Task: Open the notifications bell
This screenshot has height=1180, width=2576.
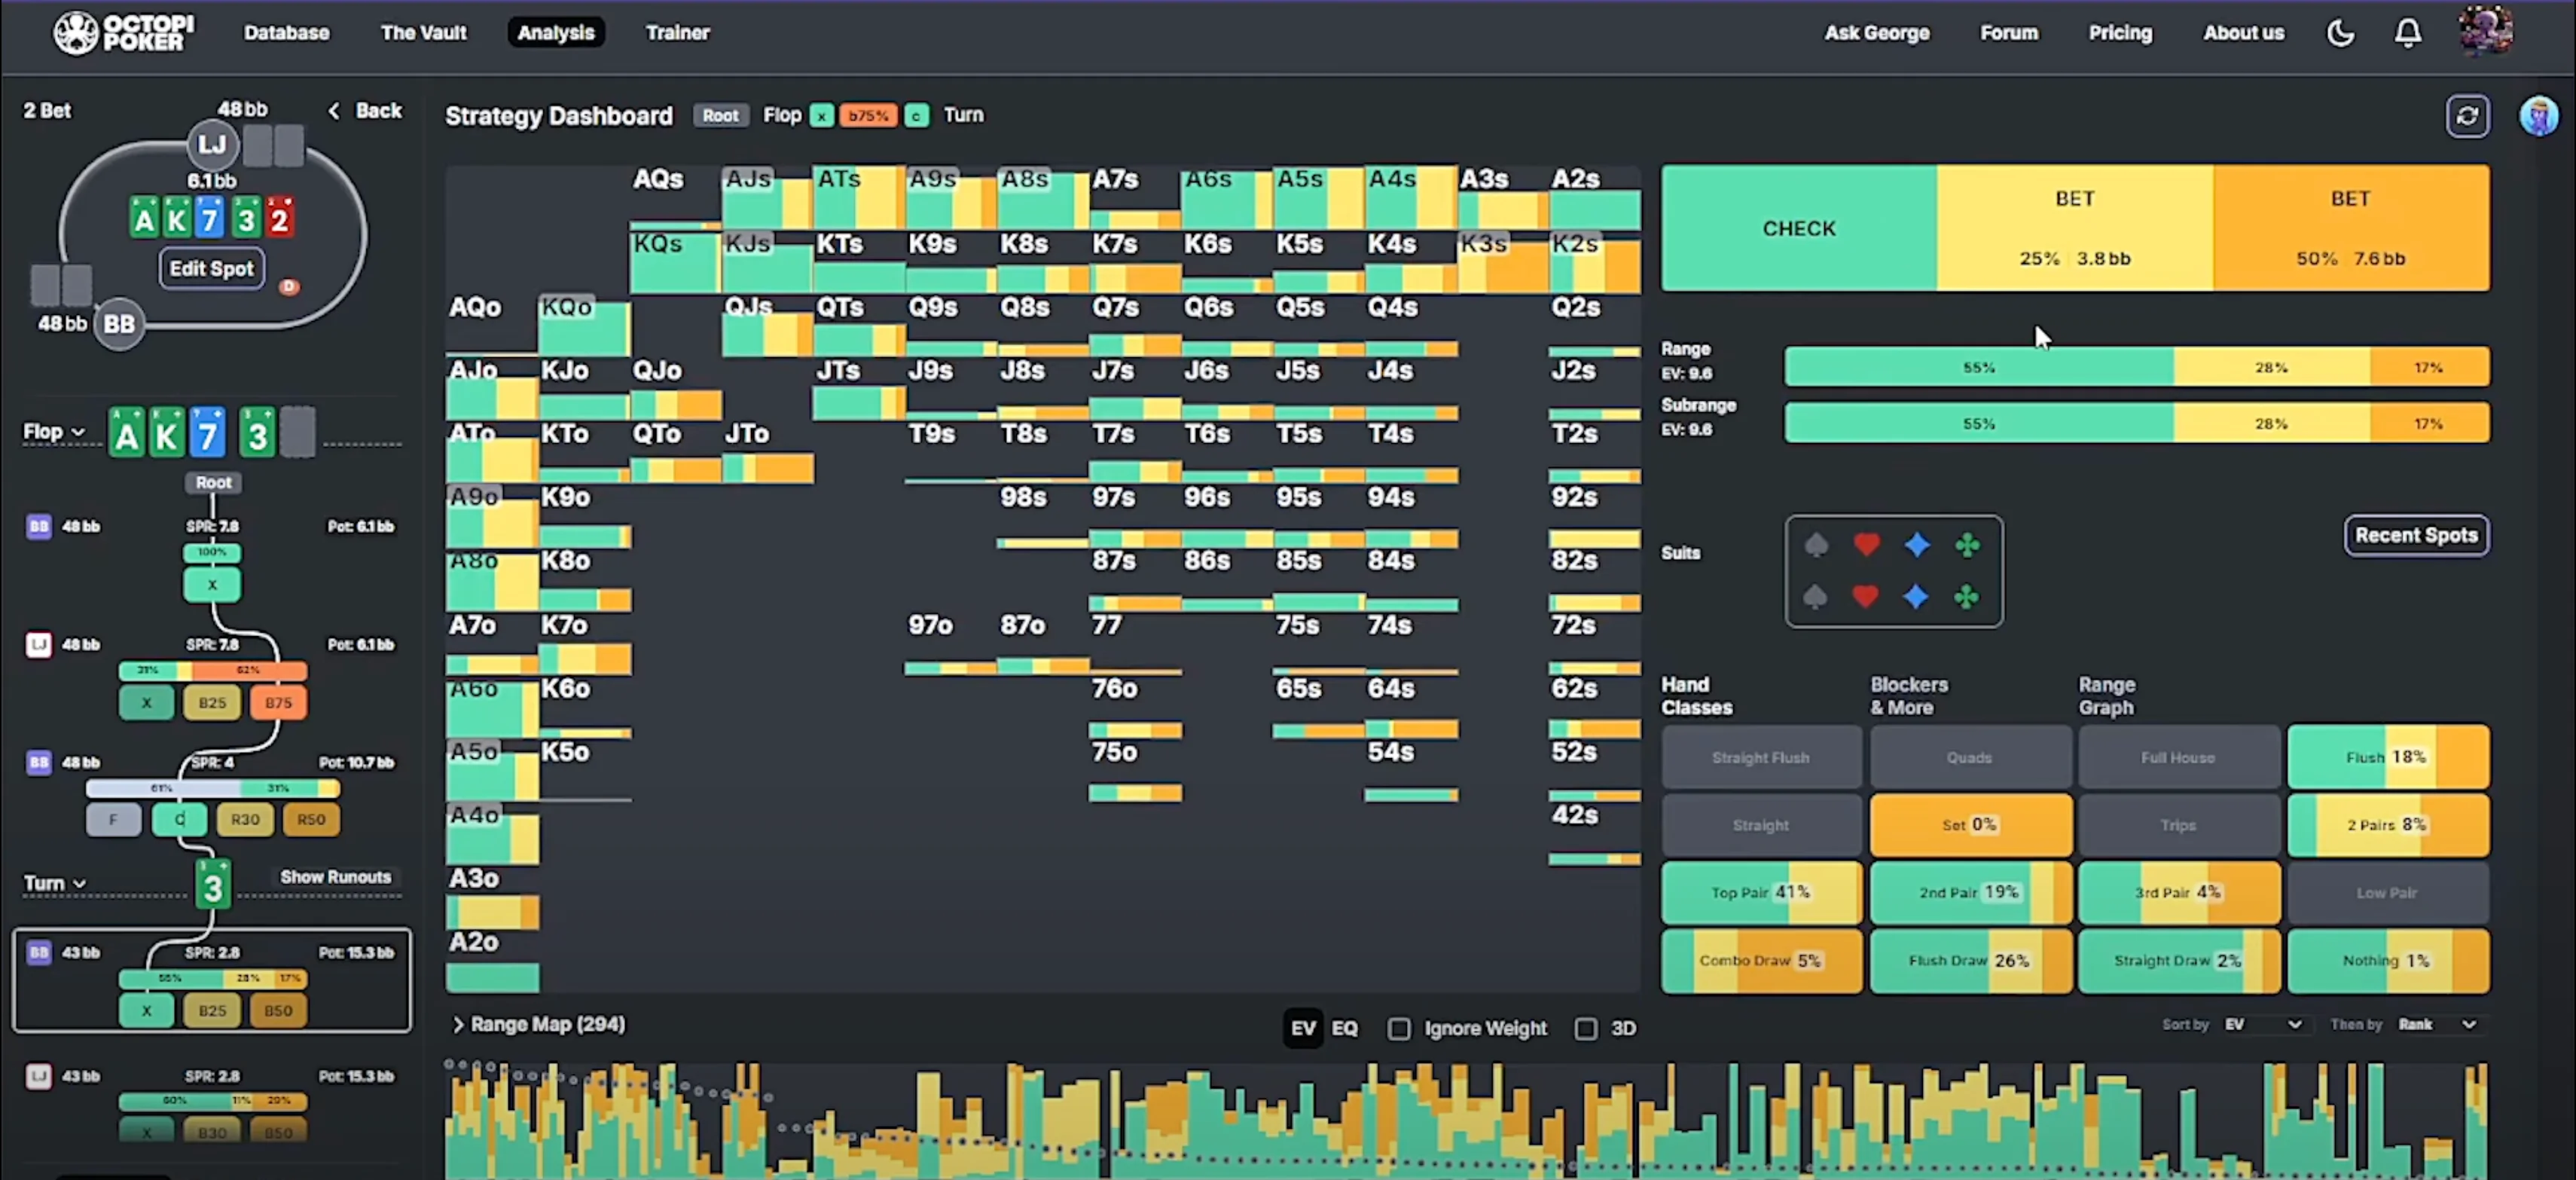Action: click(x=2407, y=33)
